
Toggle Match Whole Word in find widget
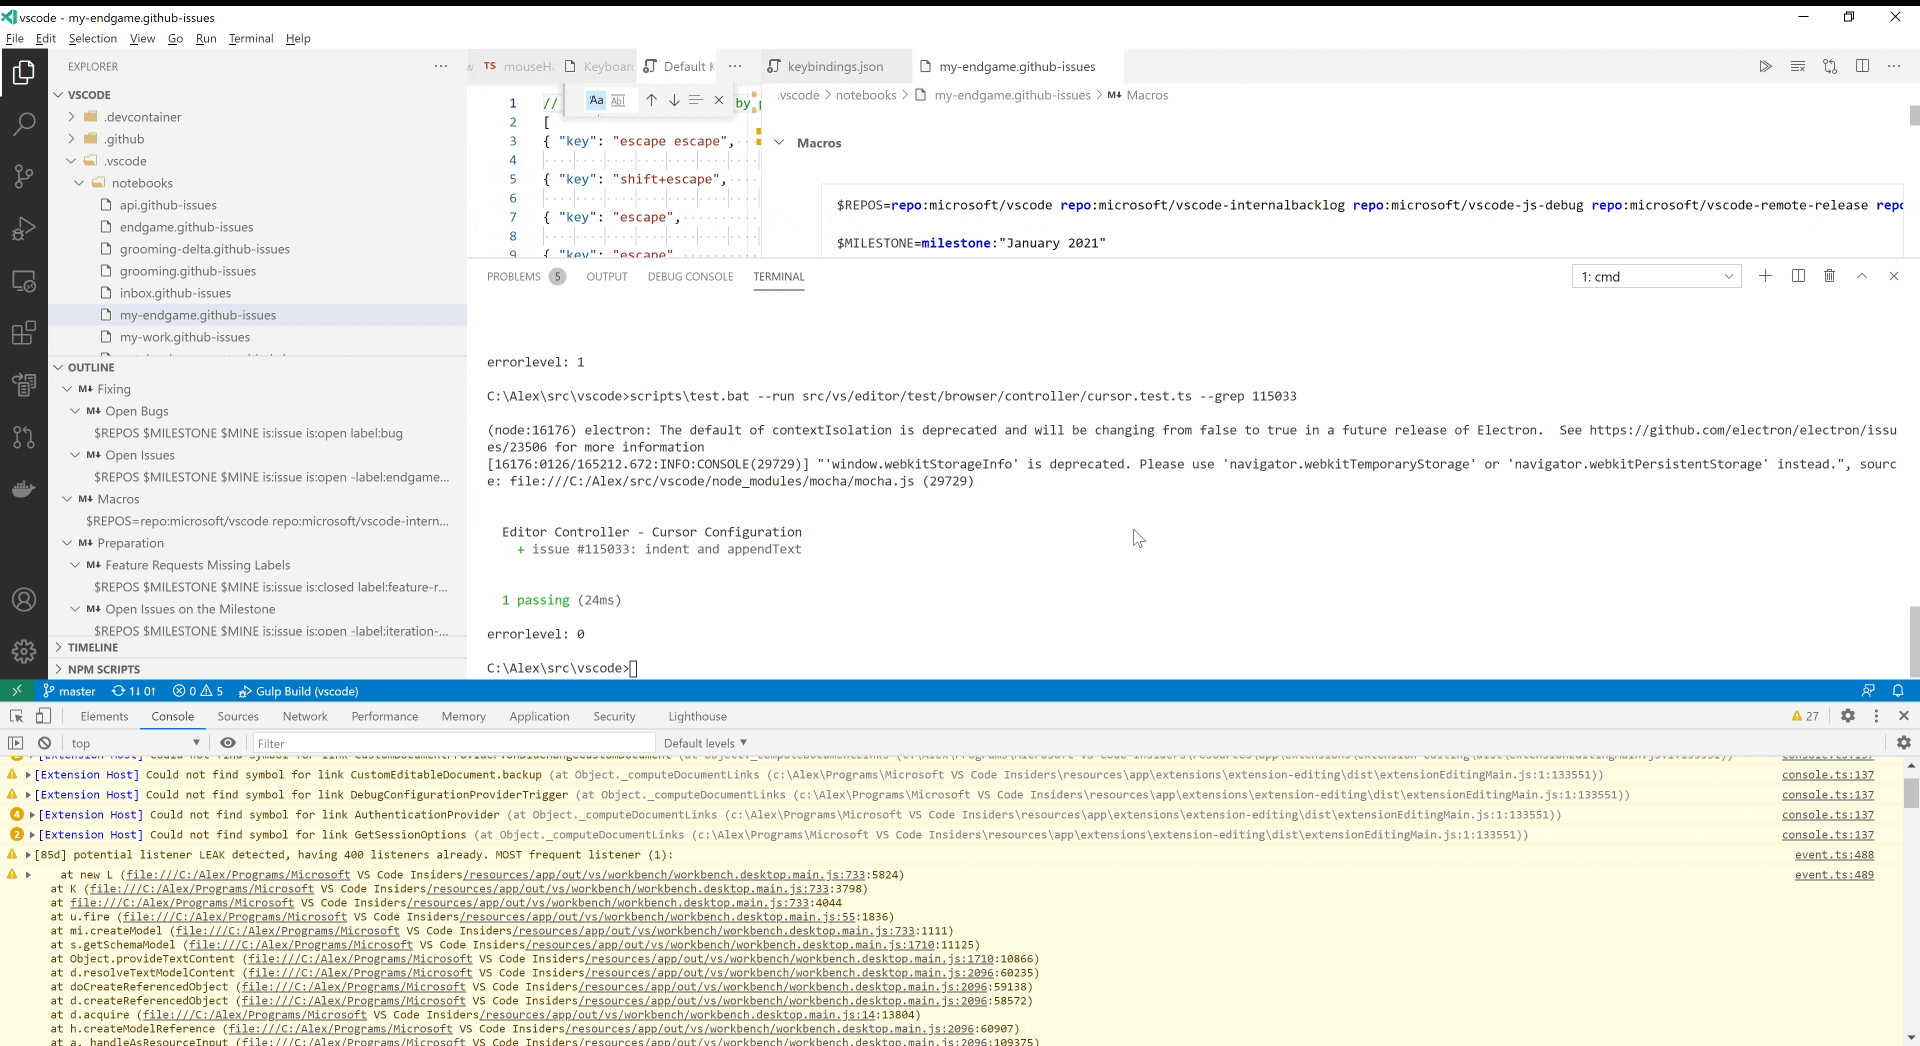pos(619,100)
